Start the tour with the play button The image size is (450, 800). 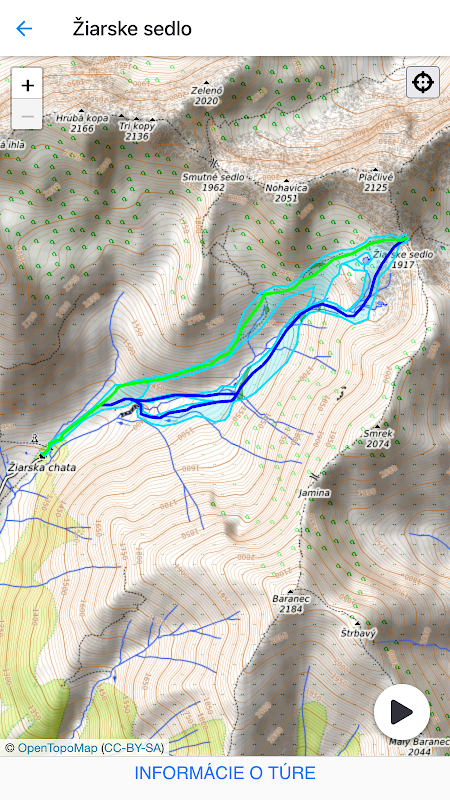point(402,711)
